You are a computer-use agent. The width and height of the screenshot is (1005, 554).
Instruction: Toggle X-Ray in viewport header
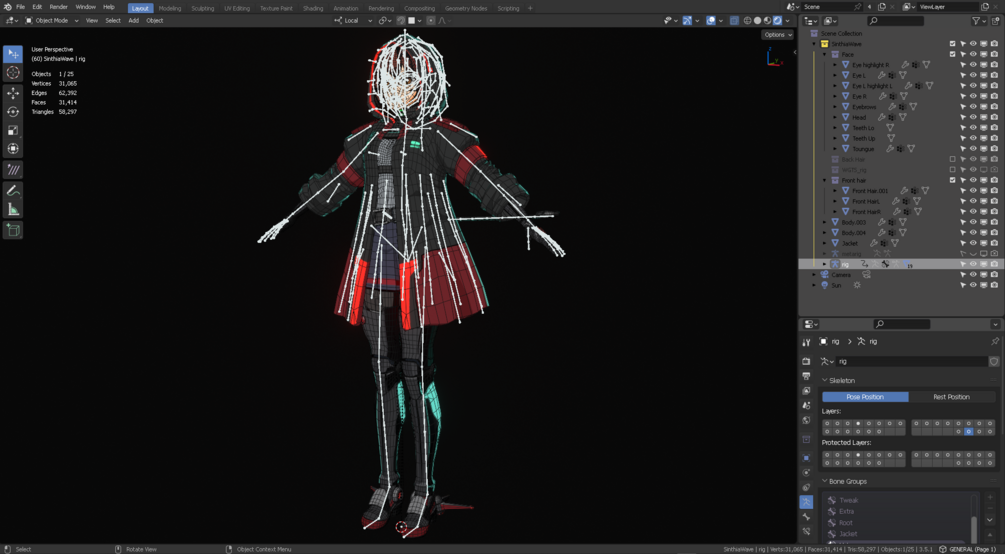coord(734,21)
